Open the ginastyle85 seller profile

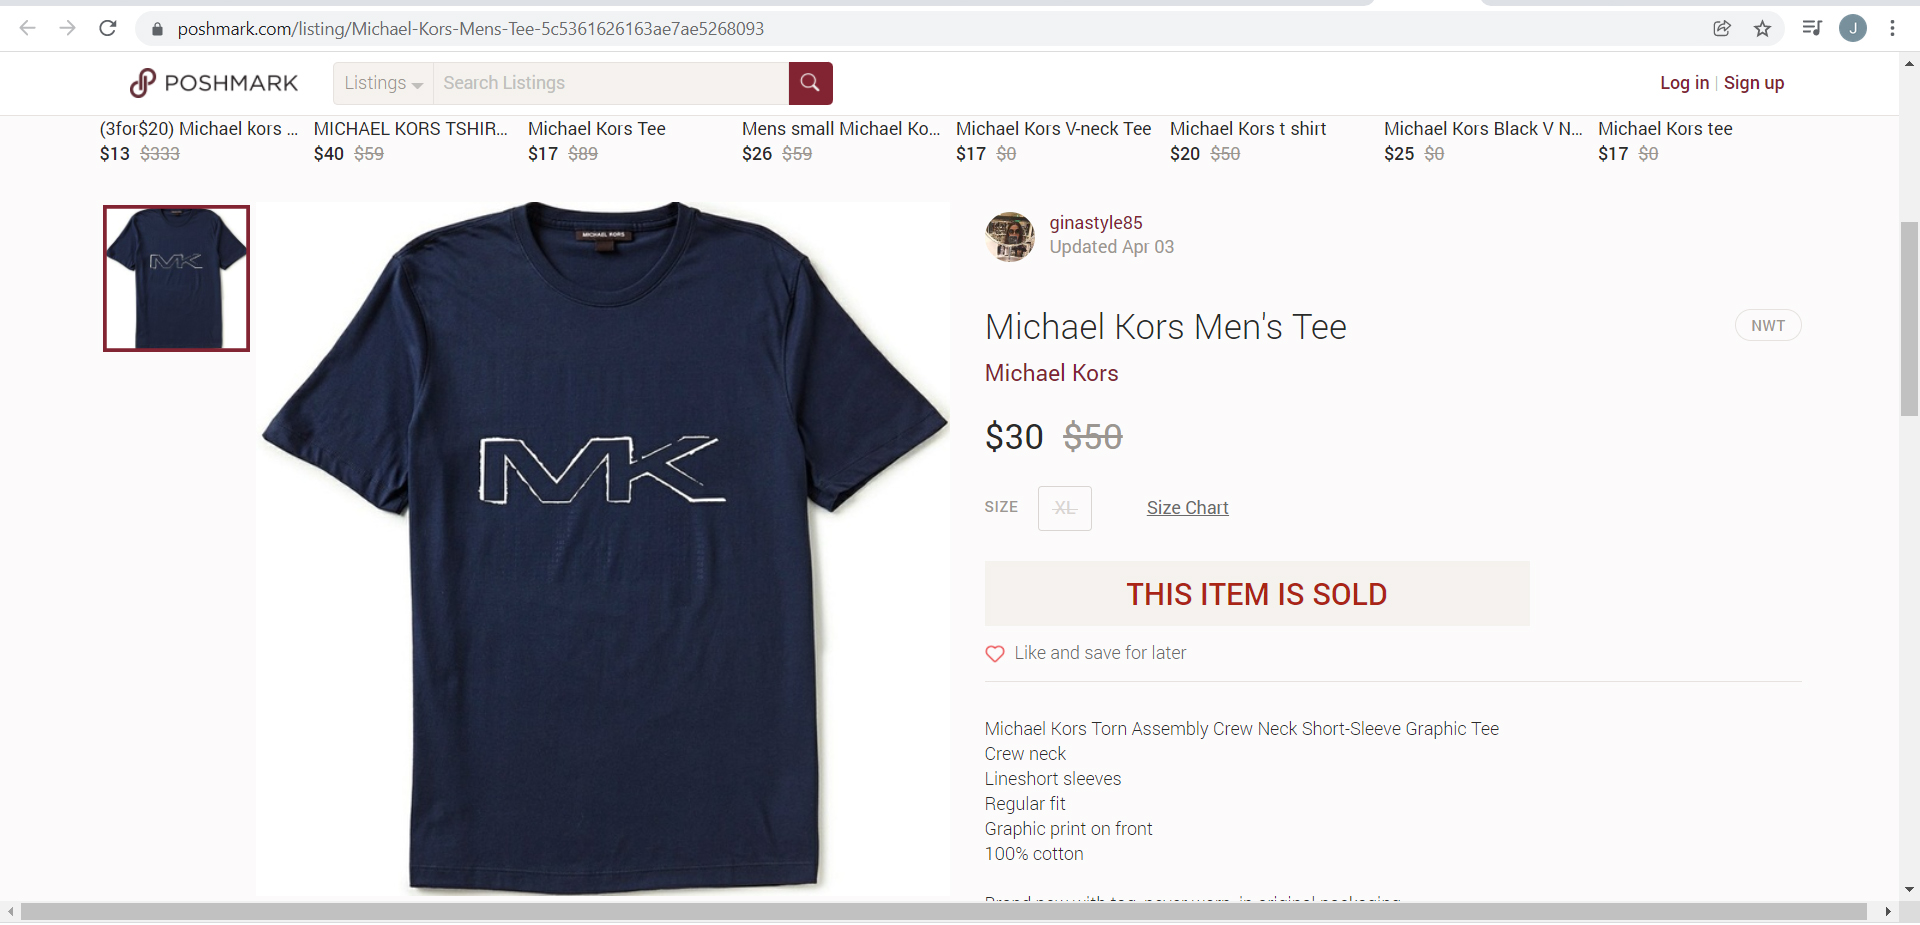[1096, 223]
